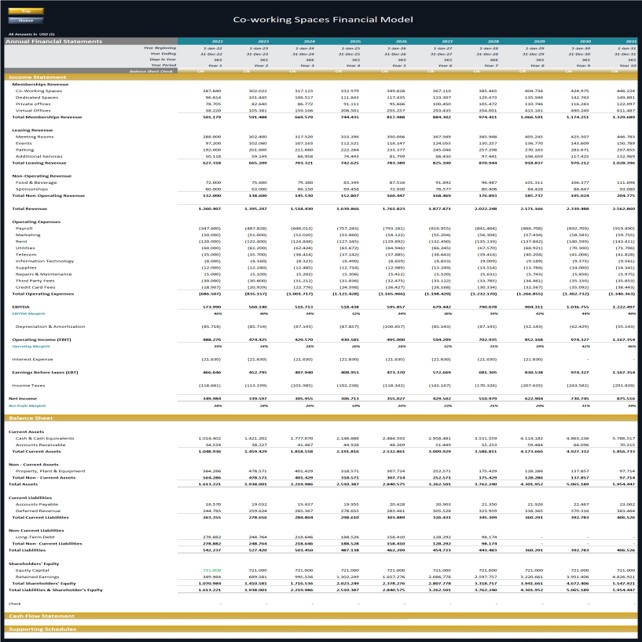This screenshot has height=642, width=642.
Task: Select the Net Income row label
Action: tap(23, 399)
